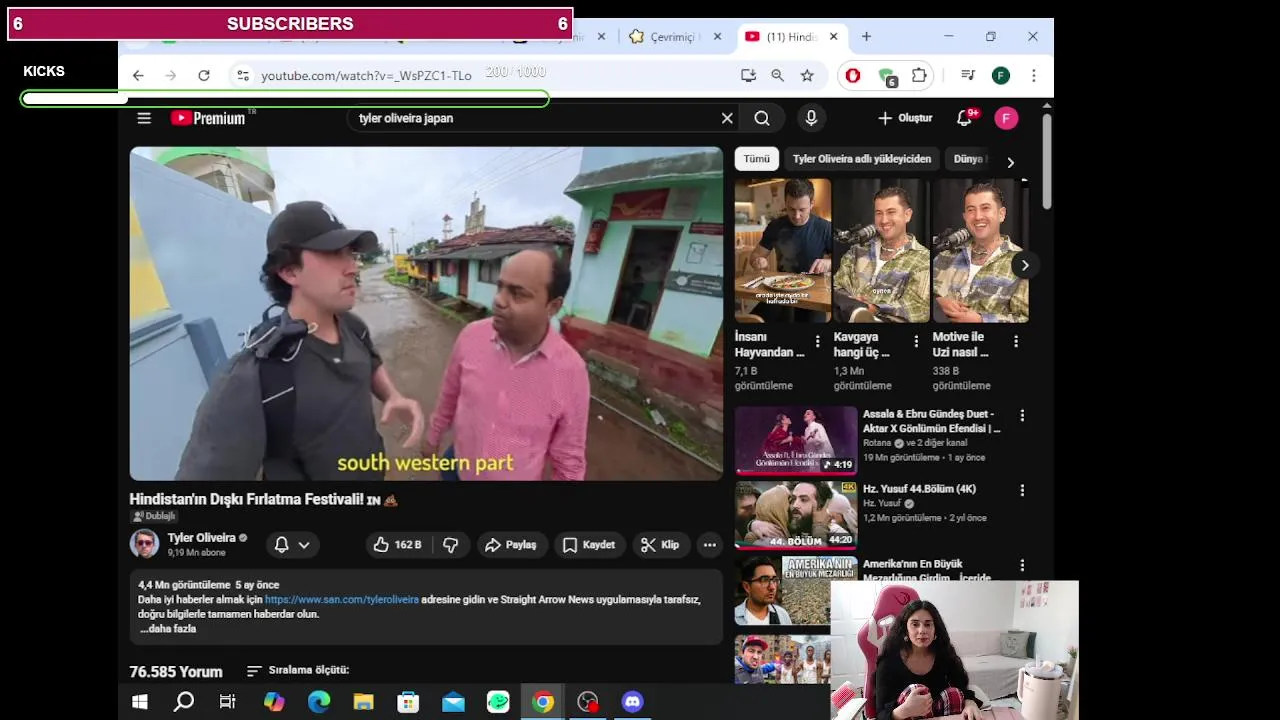1280x720 pixels.
Task: Go to the YouTube Premium home logo
Action: [x=208, y=118]
